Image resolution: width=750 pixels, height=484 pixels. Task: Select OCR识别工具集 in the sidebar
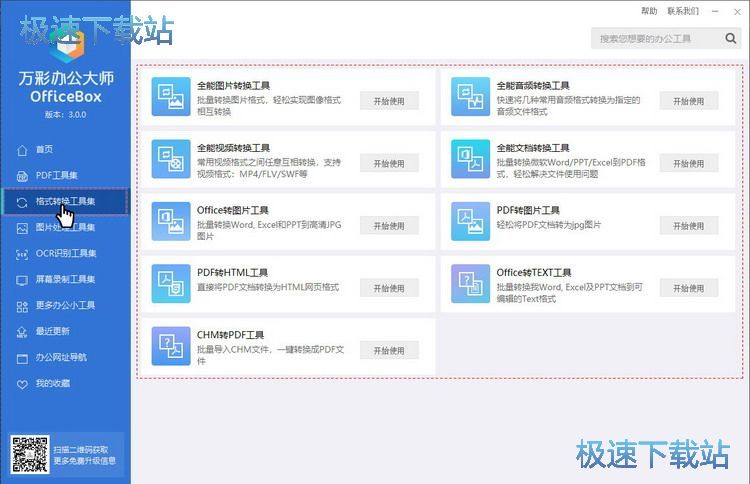pos(65,253)
